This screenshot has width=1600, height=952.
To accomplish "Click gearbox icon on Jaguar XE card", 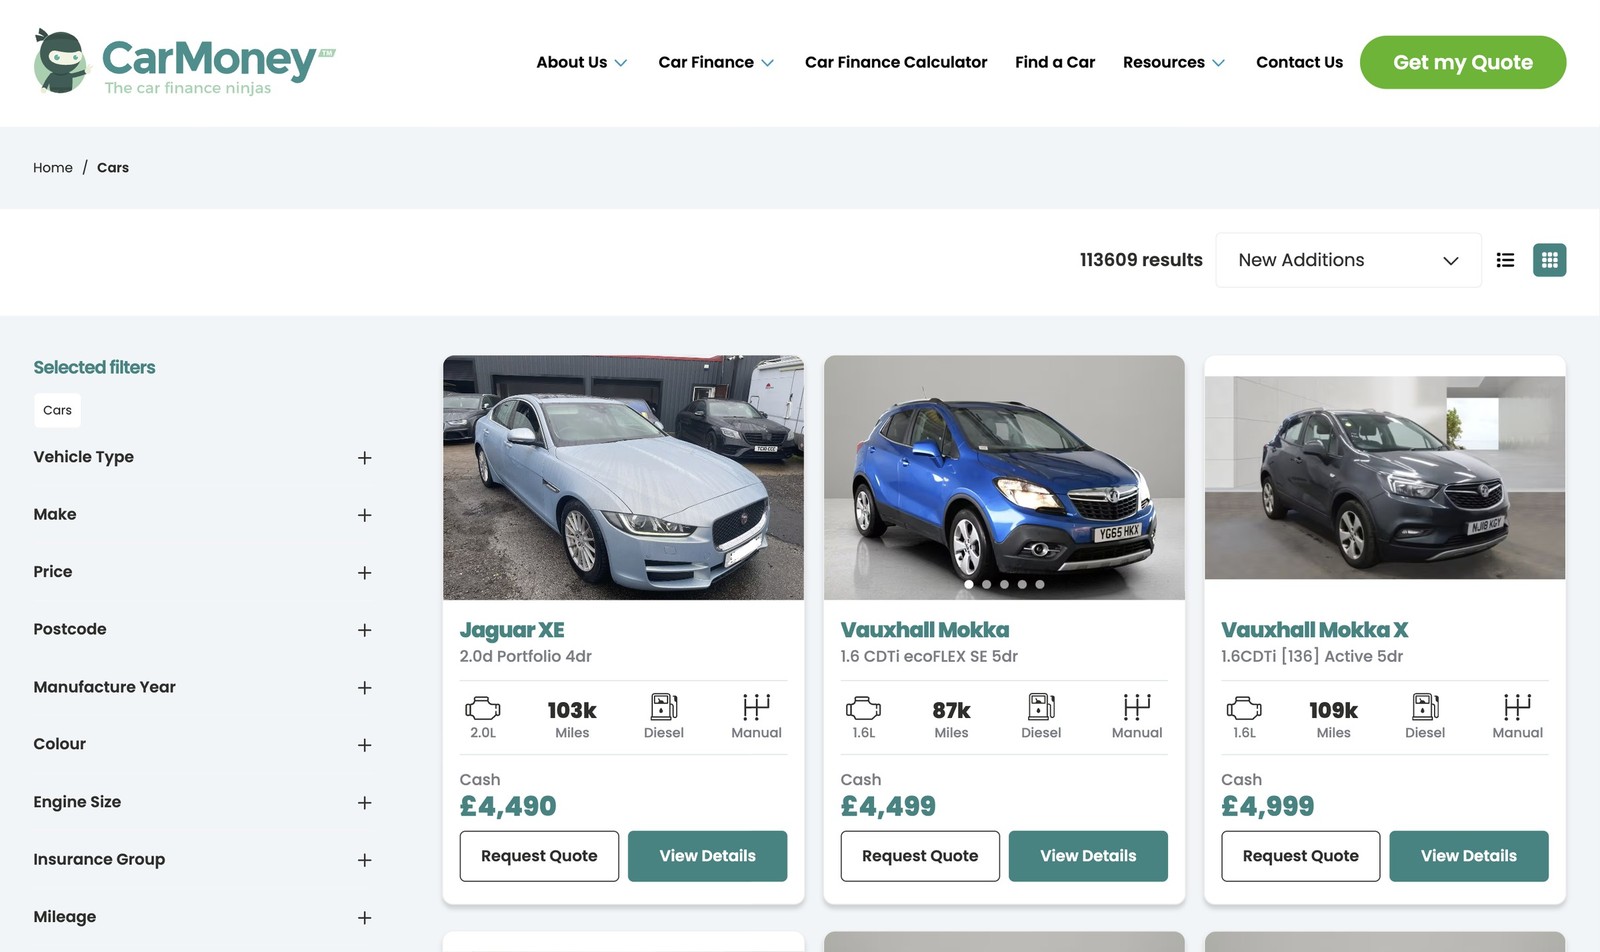I will [756, 707].
